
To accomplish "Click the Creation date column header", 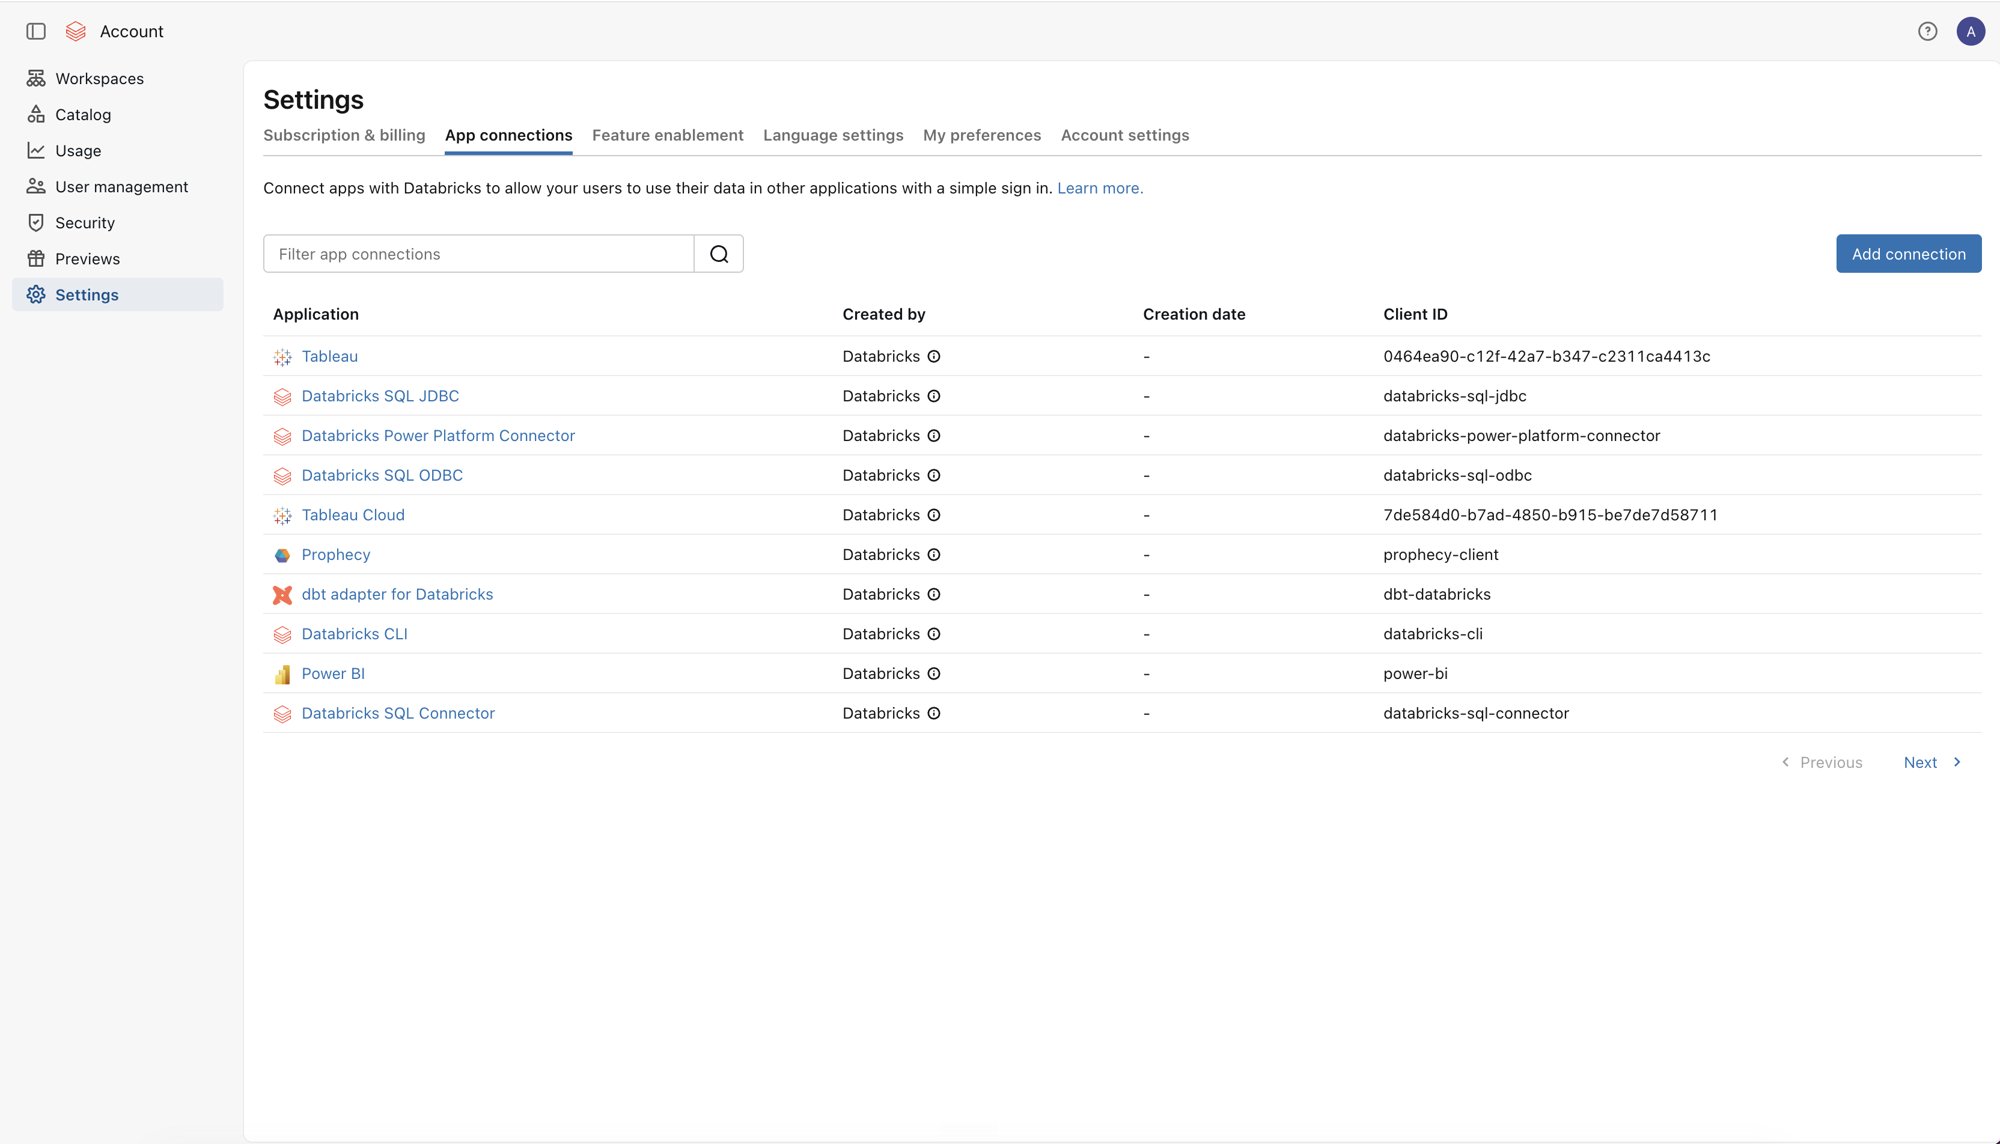I will 1194,314.
